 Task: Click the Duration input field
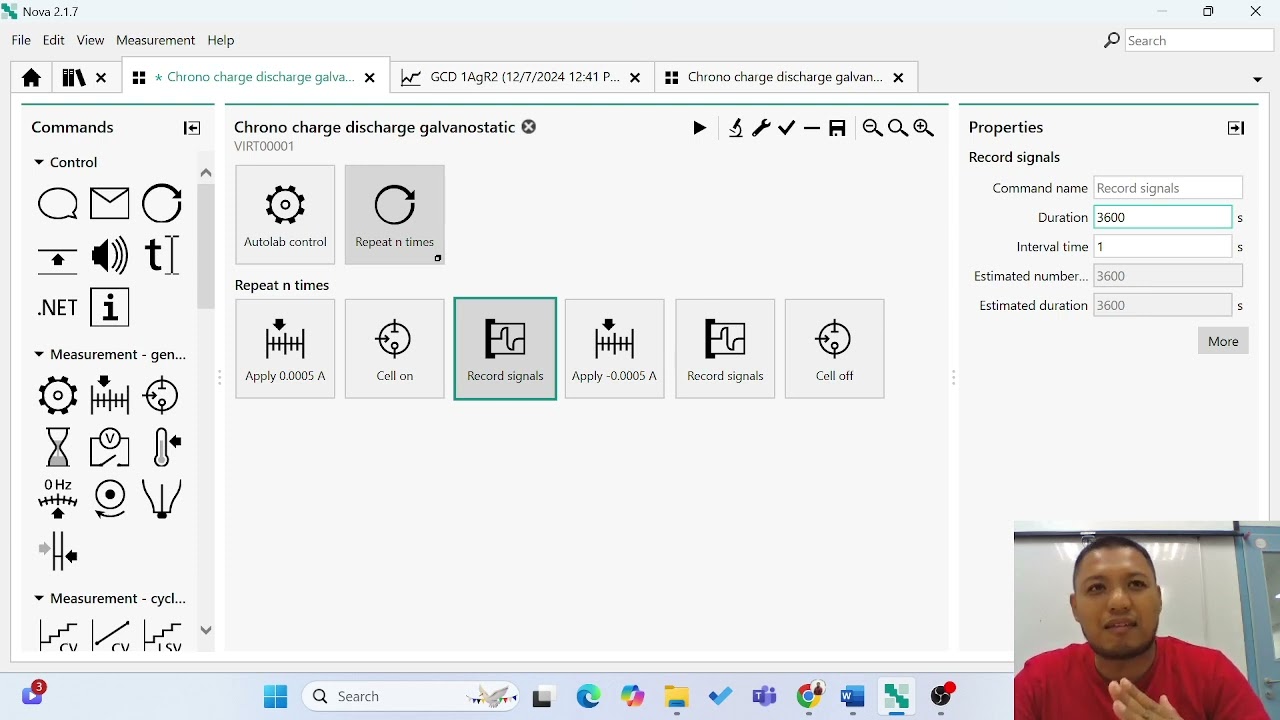[x=1163, y=217]
